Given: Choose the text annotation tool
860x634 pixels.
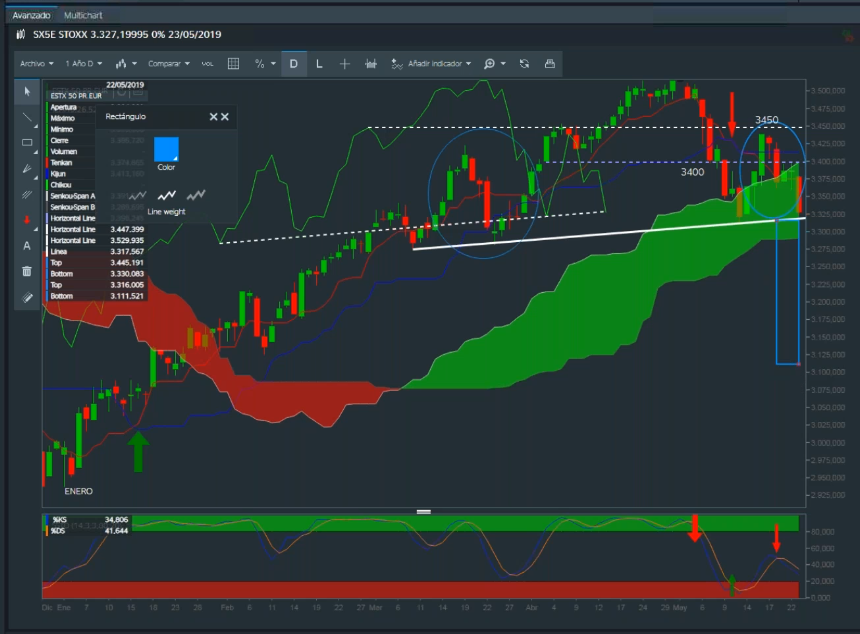Looking at the screenshot, I should coord(27,245).
